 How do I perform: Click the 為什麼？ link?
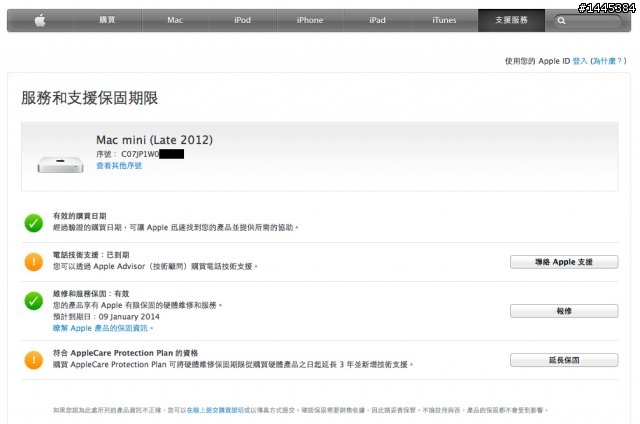[x=608, y=61]
